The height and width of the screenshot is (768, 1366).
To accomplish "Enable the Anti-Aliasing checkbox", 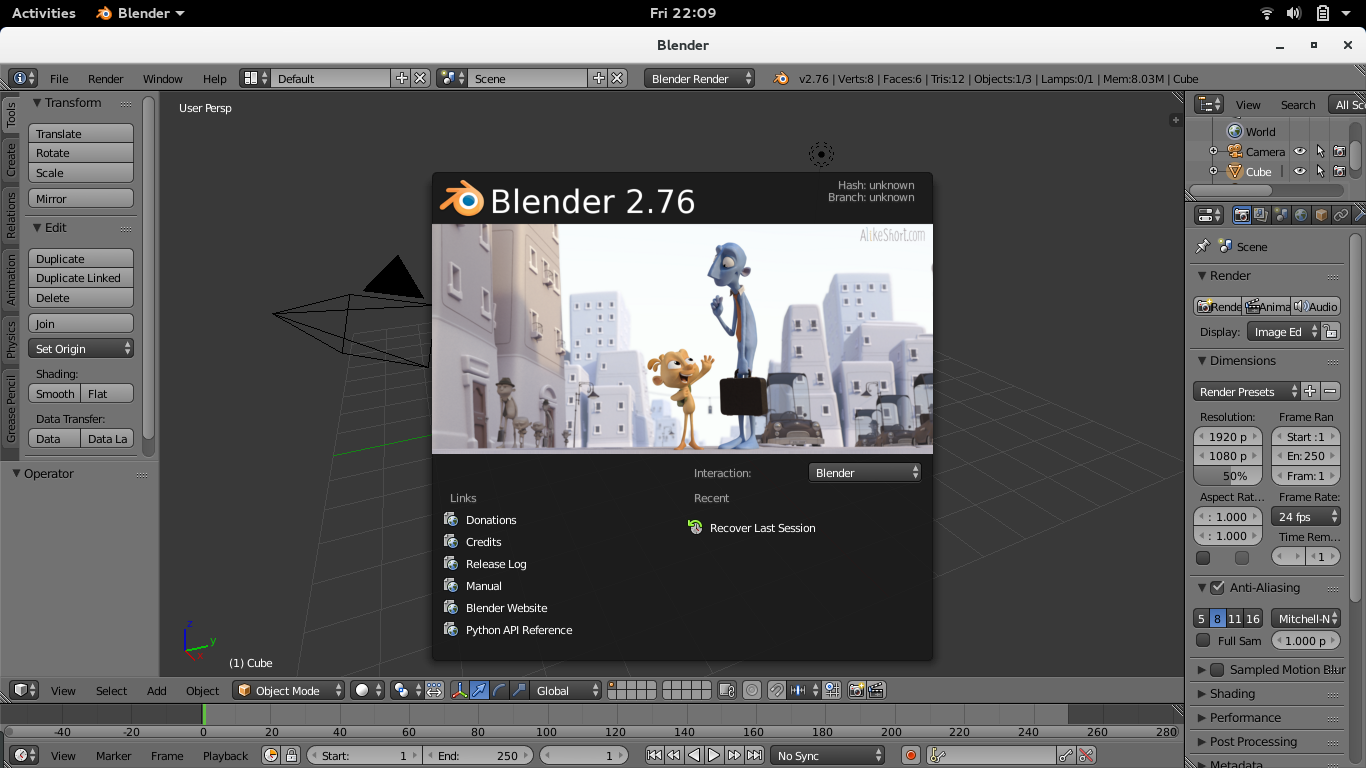I will [x=1217, y=588].
